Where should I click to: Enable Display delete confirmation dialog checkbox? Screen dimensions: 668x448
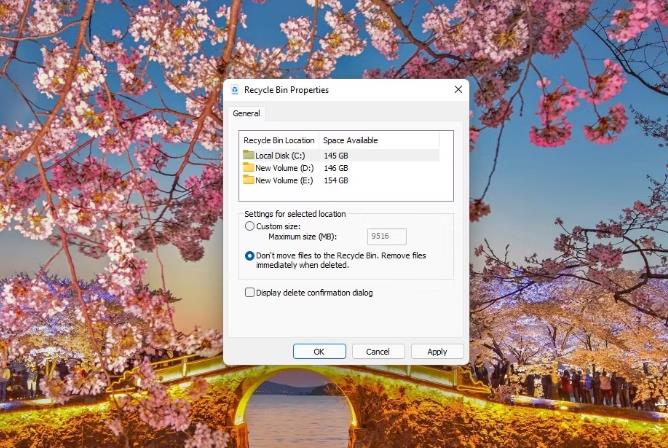tap(250, 292)
